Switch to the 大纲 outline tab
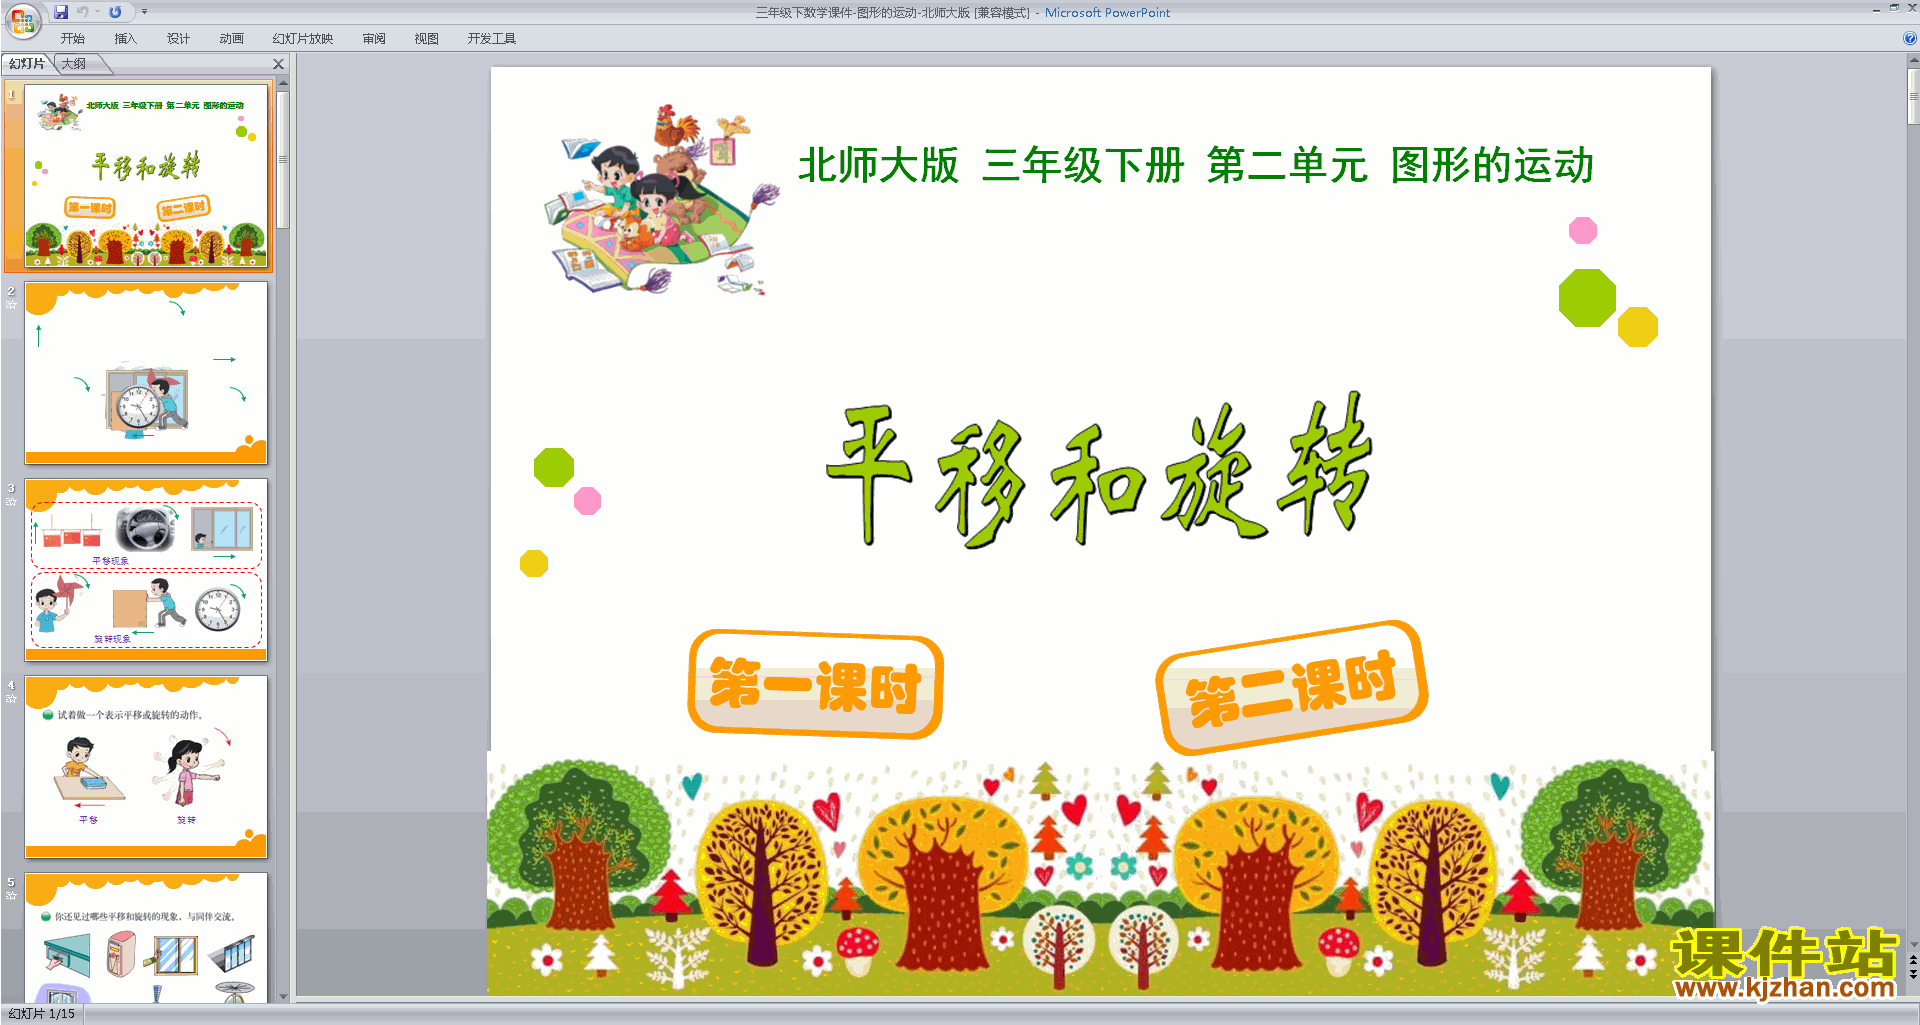1920x1025 pixels. click(75, 64)
